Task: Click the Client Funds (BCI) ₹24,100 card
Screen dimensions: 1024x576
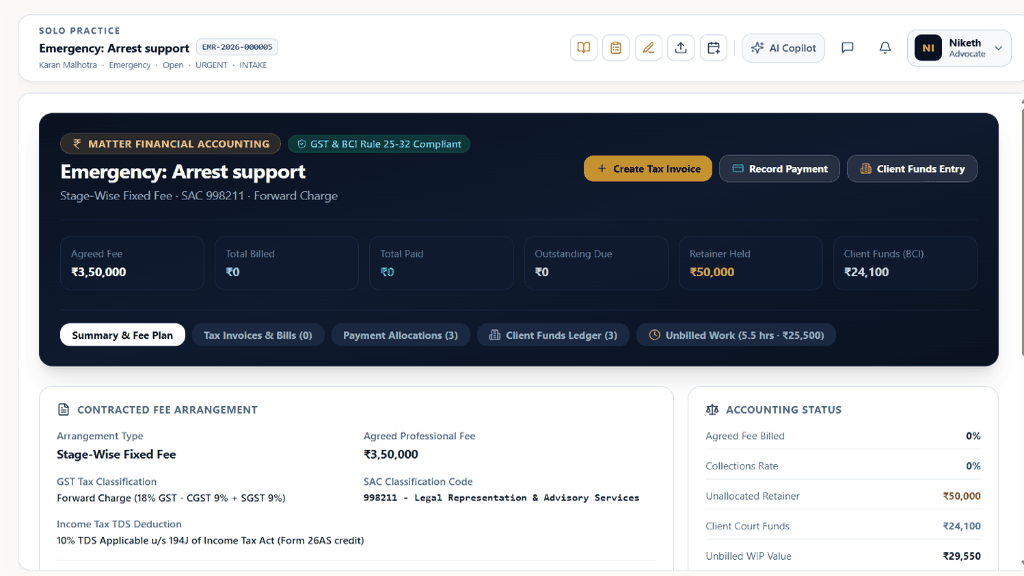Action: pos(905,263)
